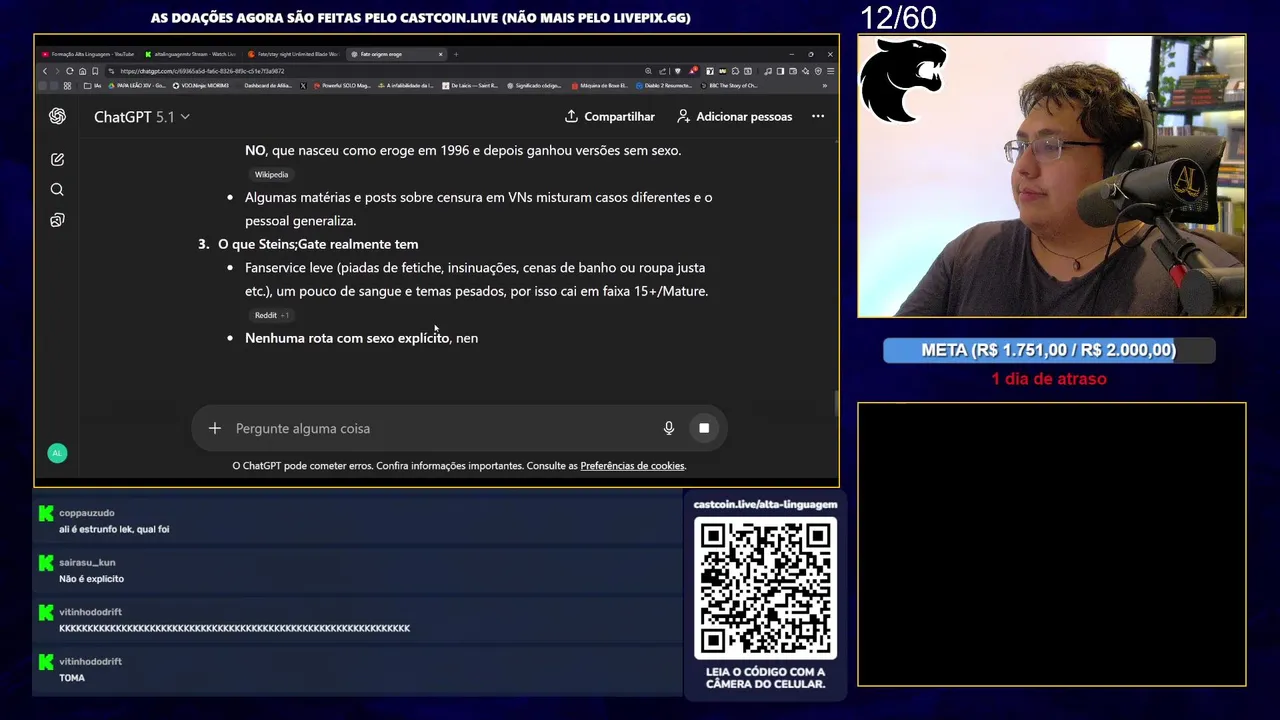Screen dimensions: 1280x720
Task: Open the zoom magnifier in address bar
Action: [648, 71]
